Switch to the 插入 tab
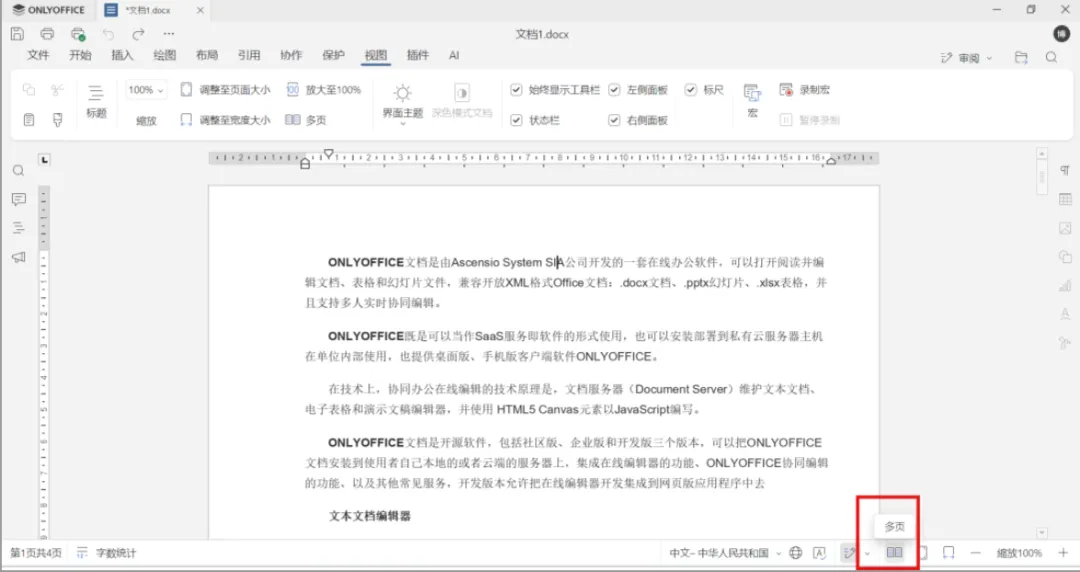Image resolution: width=1080 pixels, height=572 pixels. tap(122, 55)
